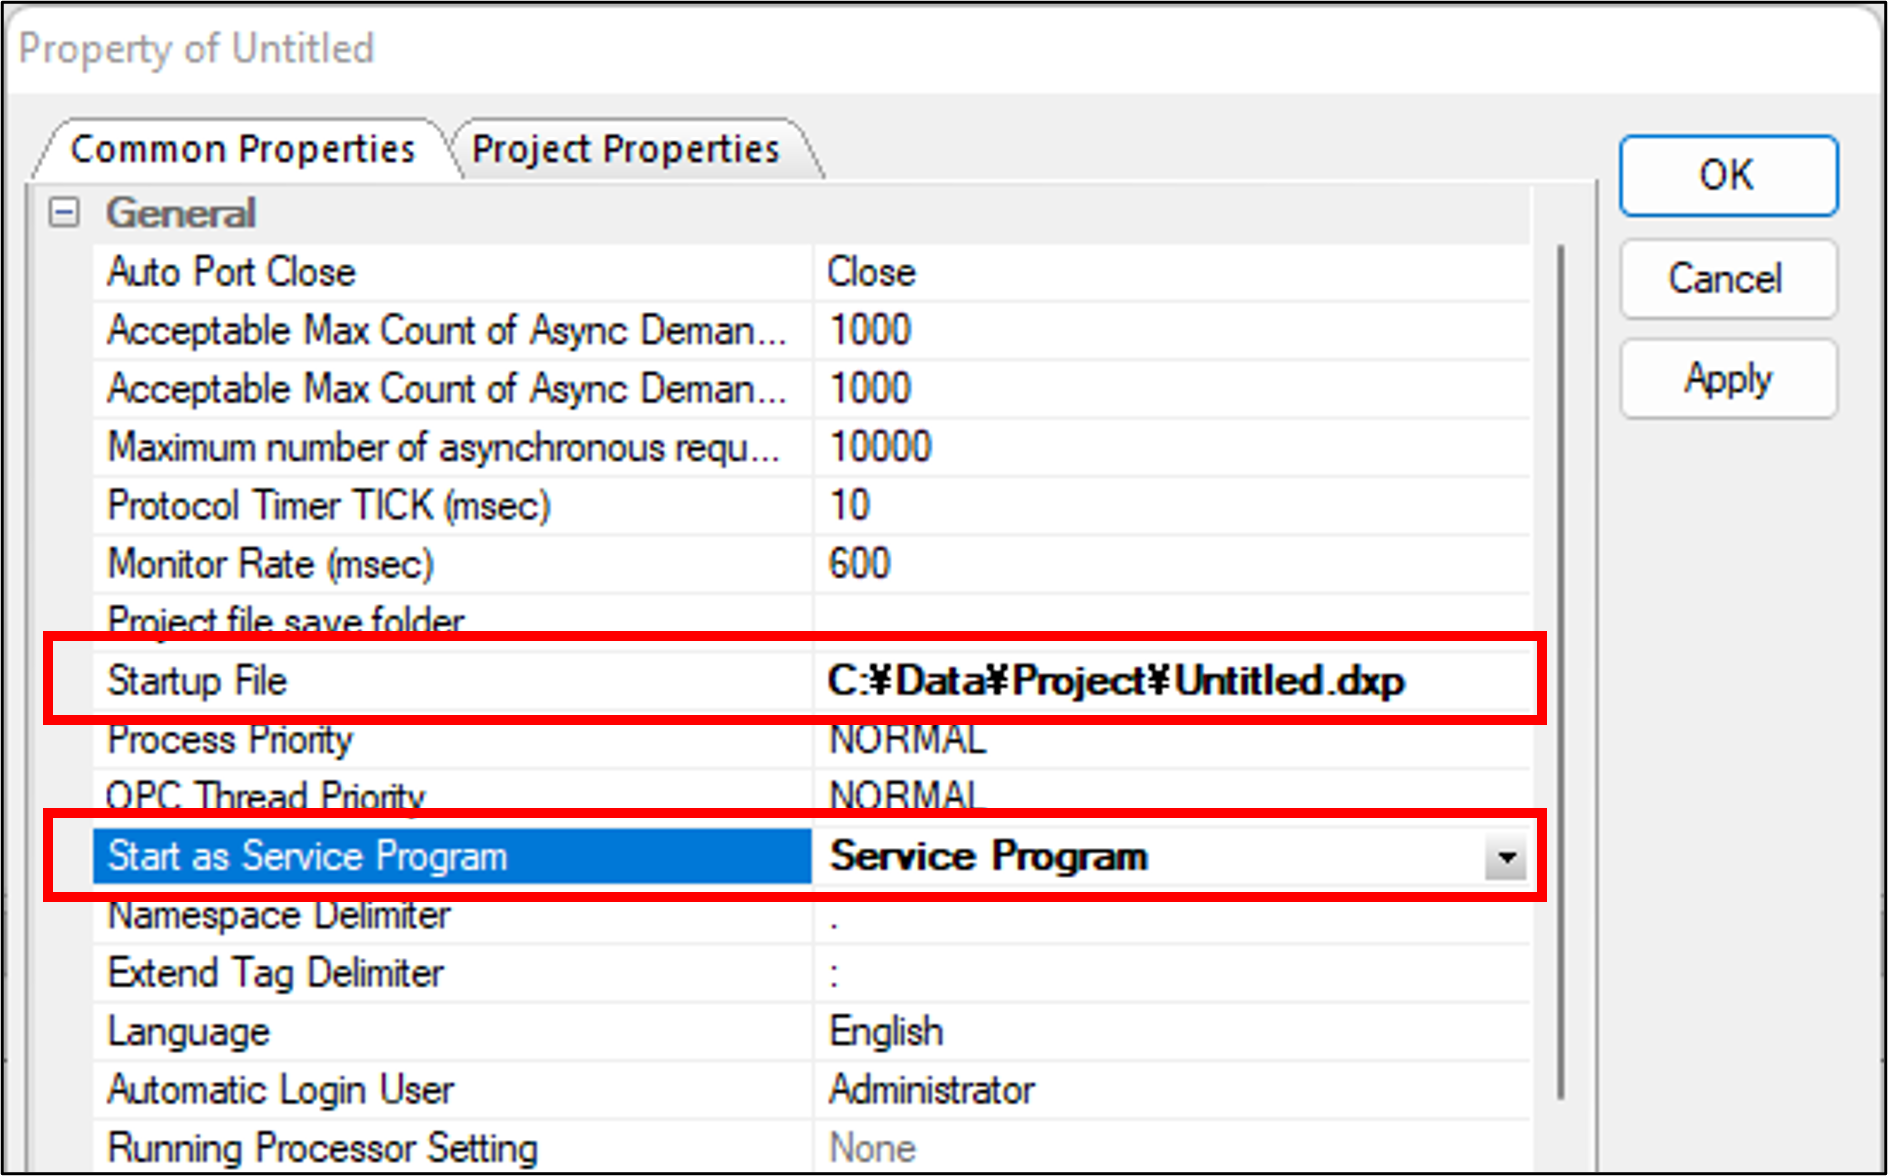Image resolution: width=1888 pixels, height=1176 pixels.
Task: Select the Common Properties tab
Action: click(243, 150)
